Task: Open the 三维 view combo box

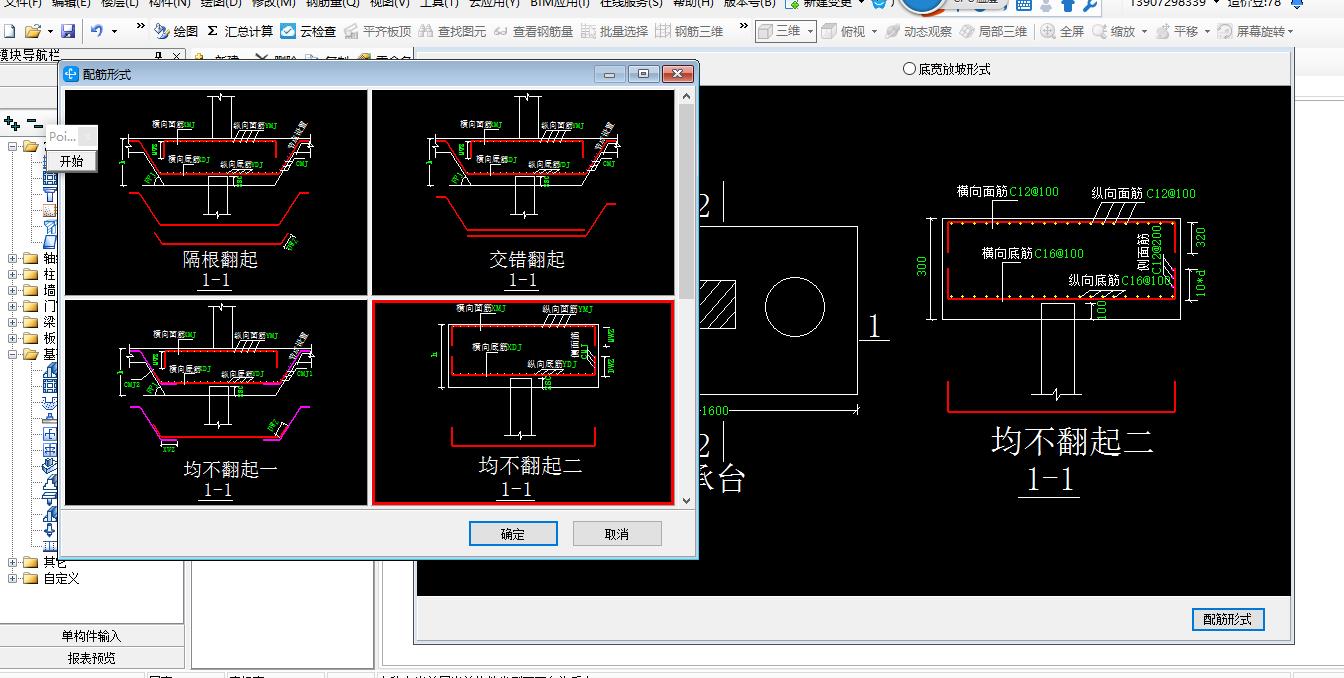Action: coord(785,31)
